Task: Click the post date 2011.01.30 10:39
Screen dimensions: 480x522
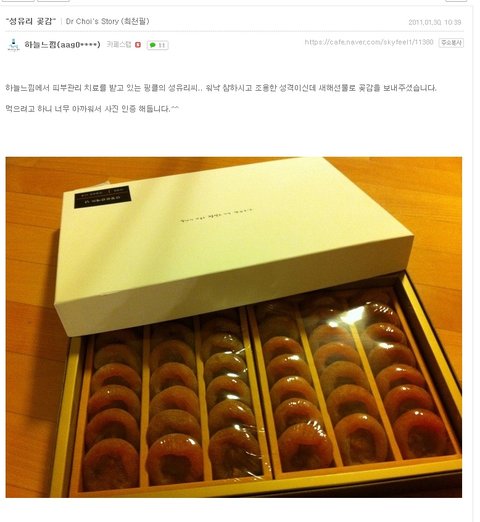Action: pos(435,22)
